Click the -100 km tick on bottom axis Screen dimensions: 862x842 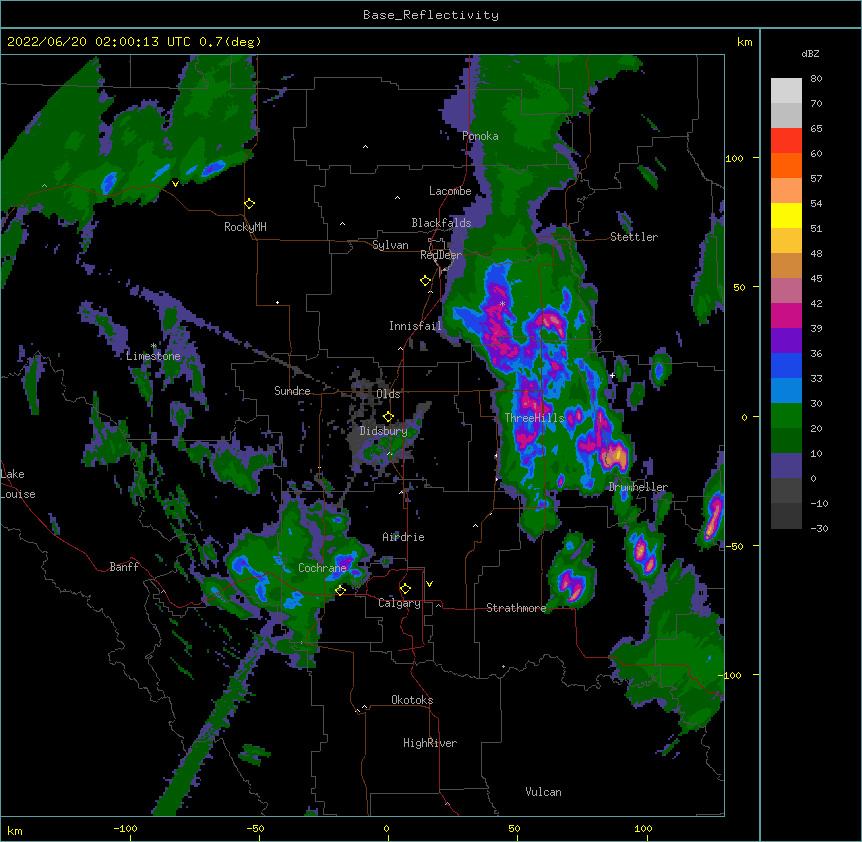(125, 828)
